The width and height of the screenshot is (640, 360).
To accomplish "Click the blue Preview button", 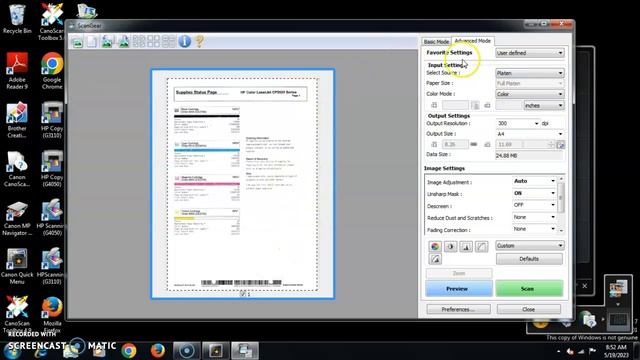I will pyautogui.click(x=459, y=289).
